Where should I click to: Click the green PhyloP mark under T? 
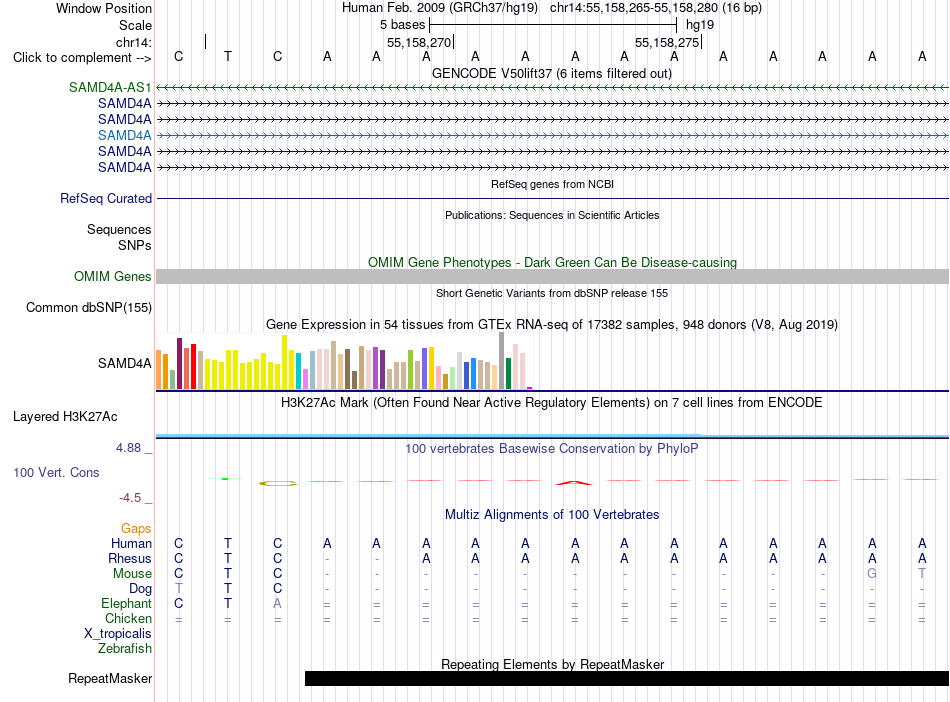[x=225, y=479]
